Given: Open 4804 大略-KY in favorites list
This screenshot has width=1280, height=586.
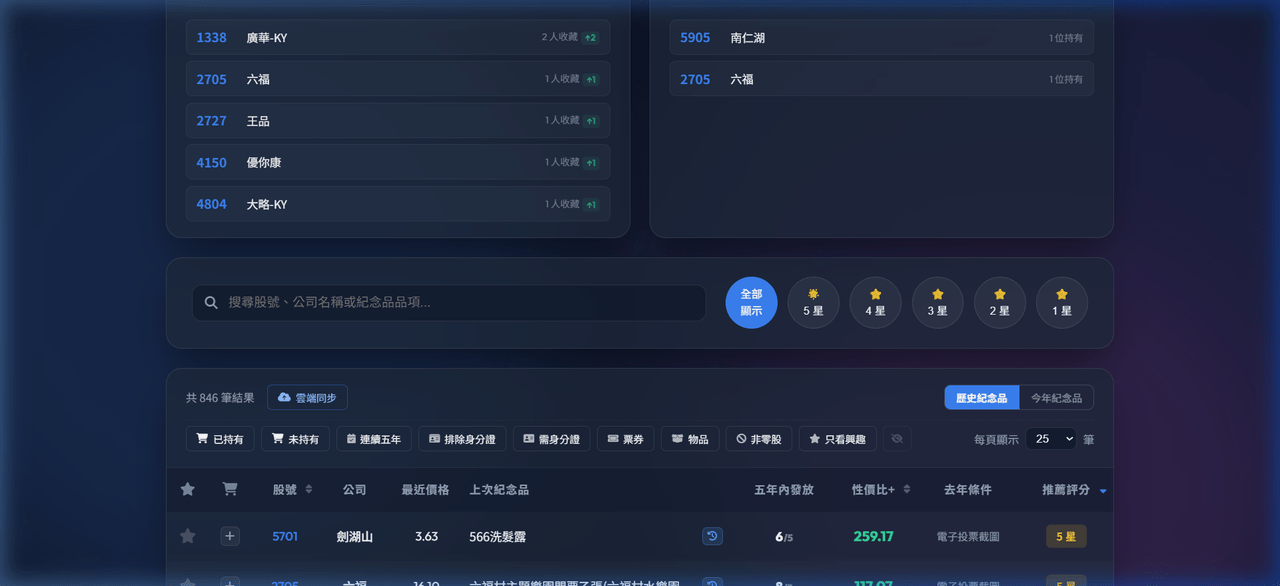Looking at the screenshot, I should (x=398, y=204).
